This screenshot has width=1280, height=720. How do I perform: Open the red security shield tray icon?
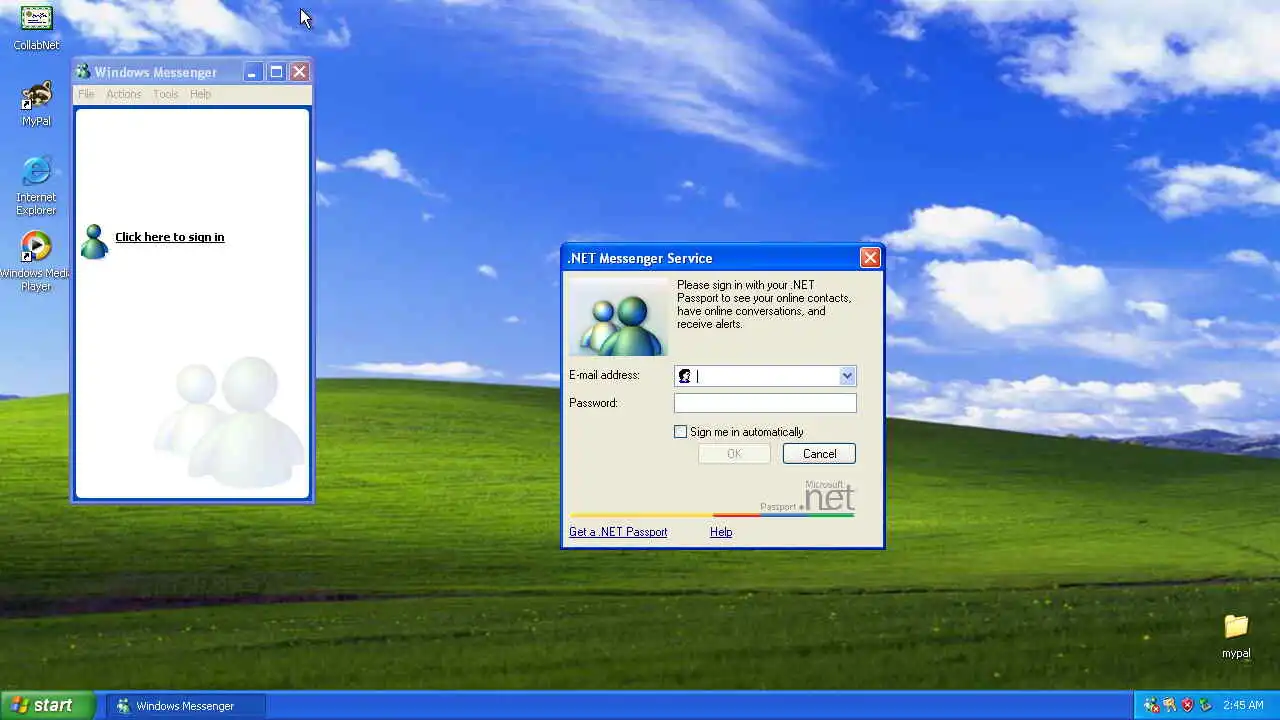[x=1188, y=705]
